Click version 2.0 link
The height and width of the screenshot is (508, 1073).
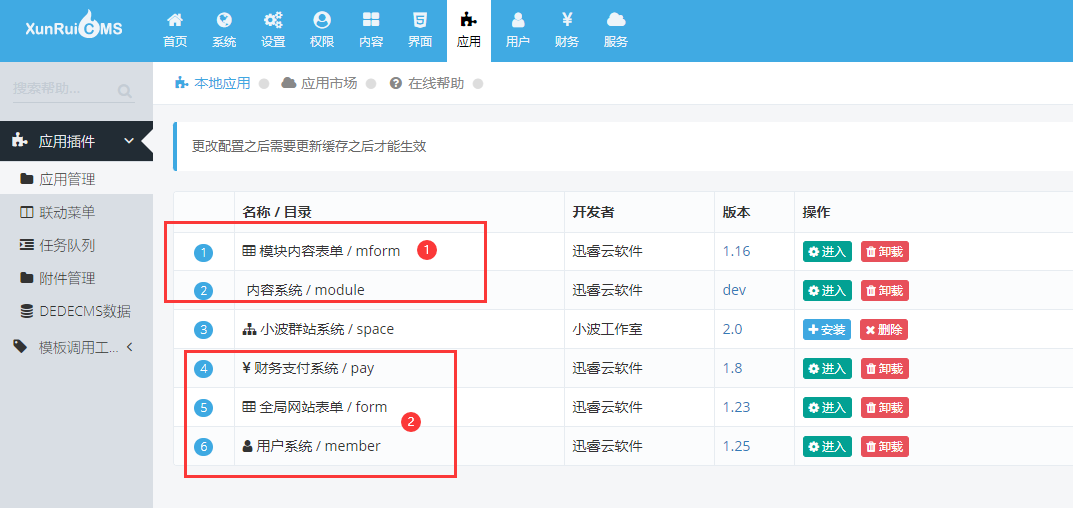click(x=732, y=329)
